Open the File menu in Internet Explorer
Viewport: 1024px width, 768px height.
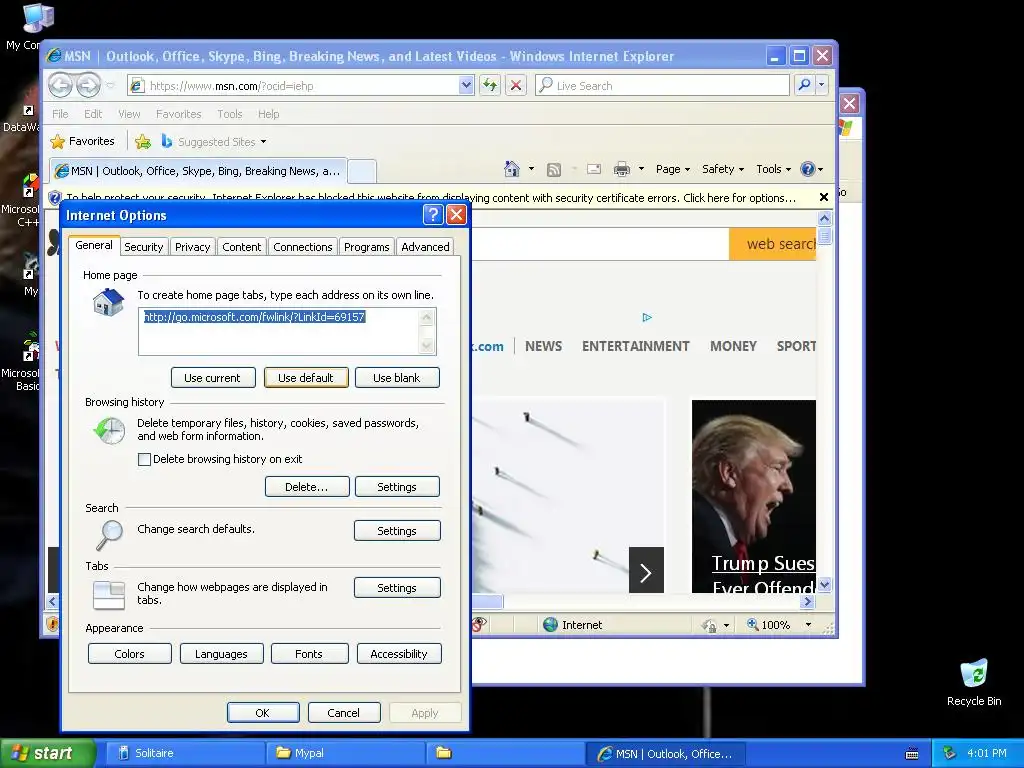point(60,114)
